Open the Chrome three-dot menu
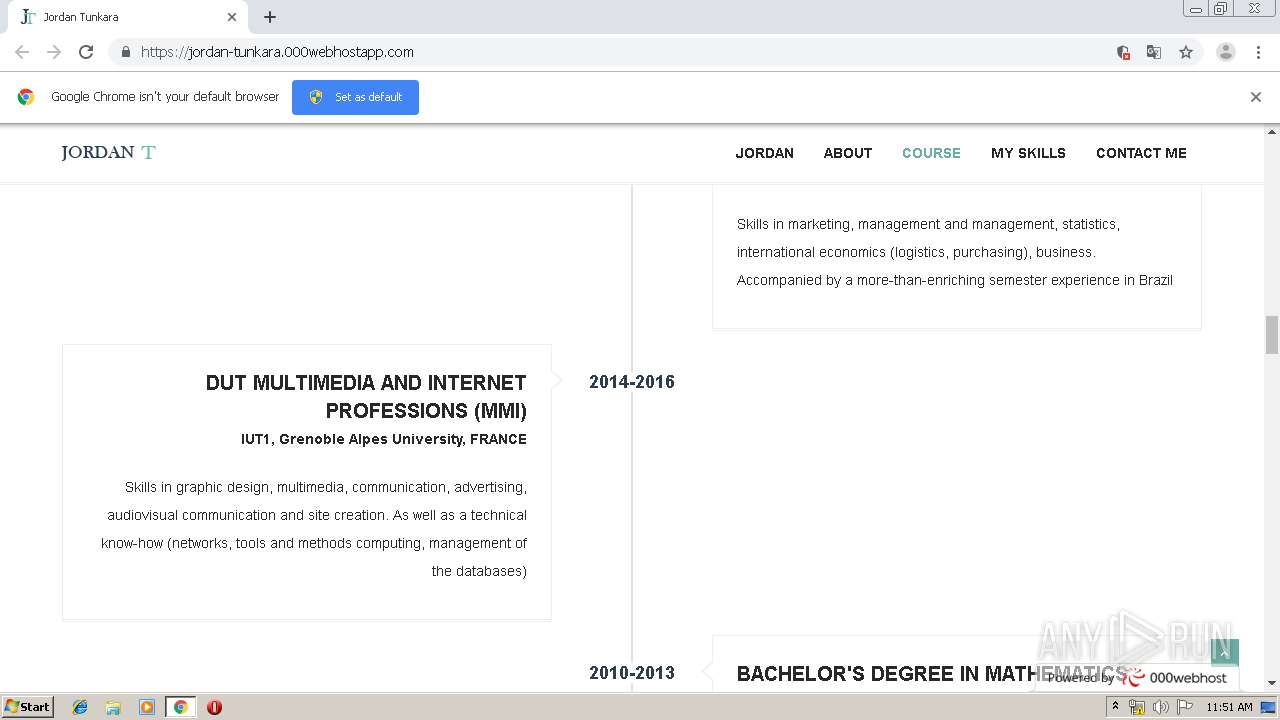Screen dimensions: 1280x720 1258,52
